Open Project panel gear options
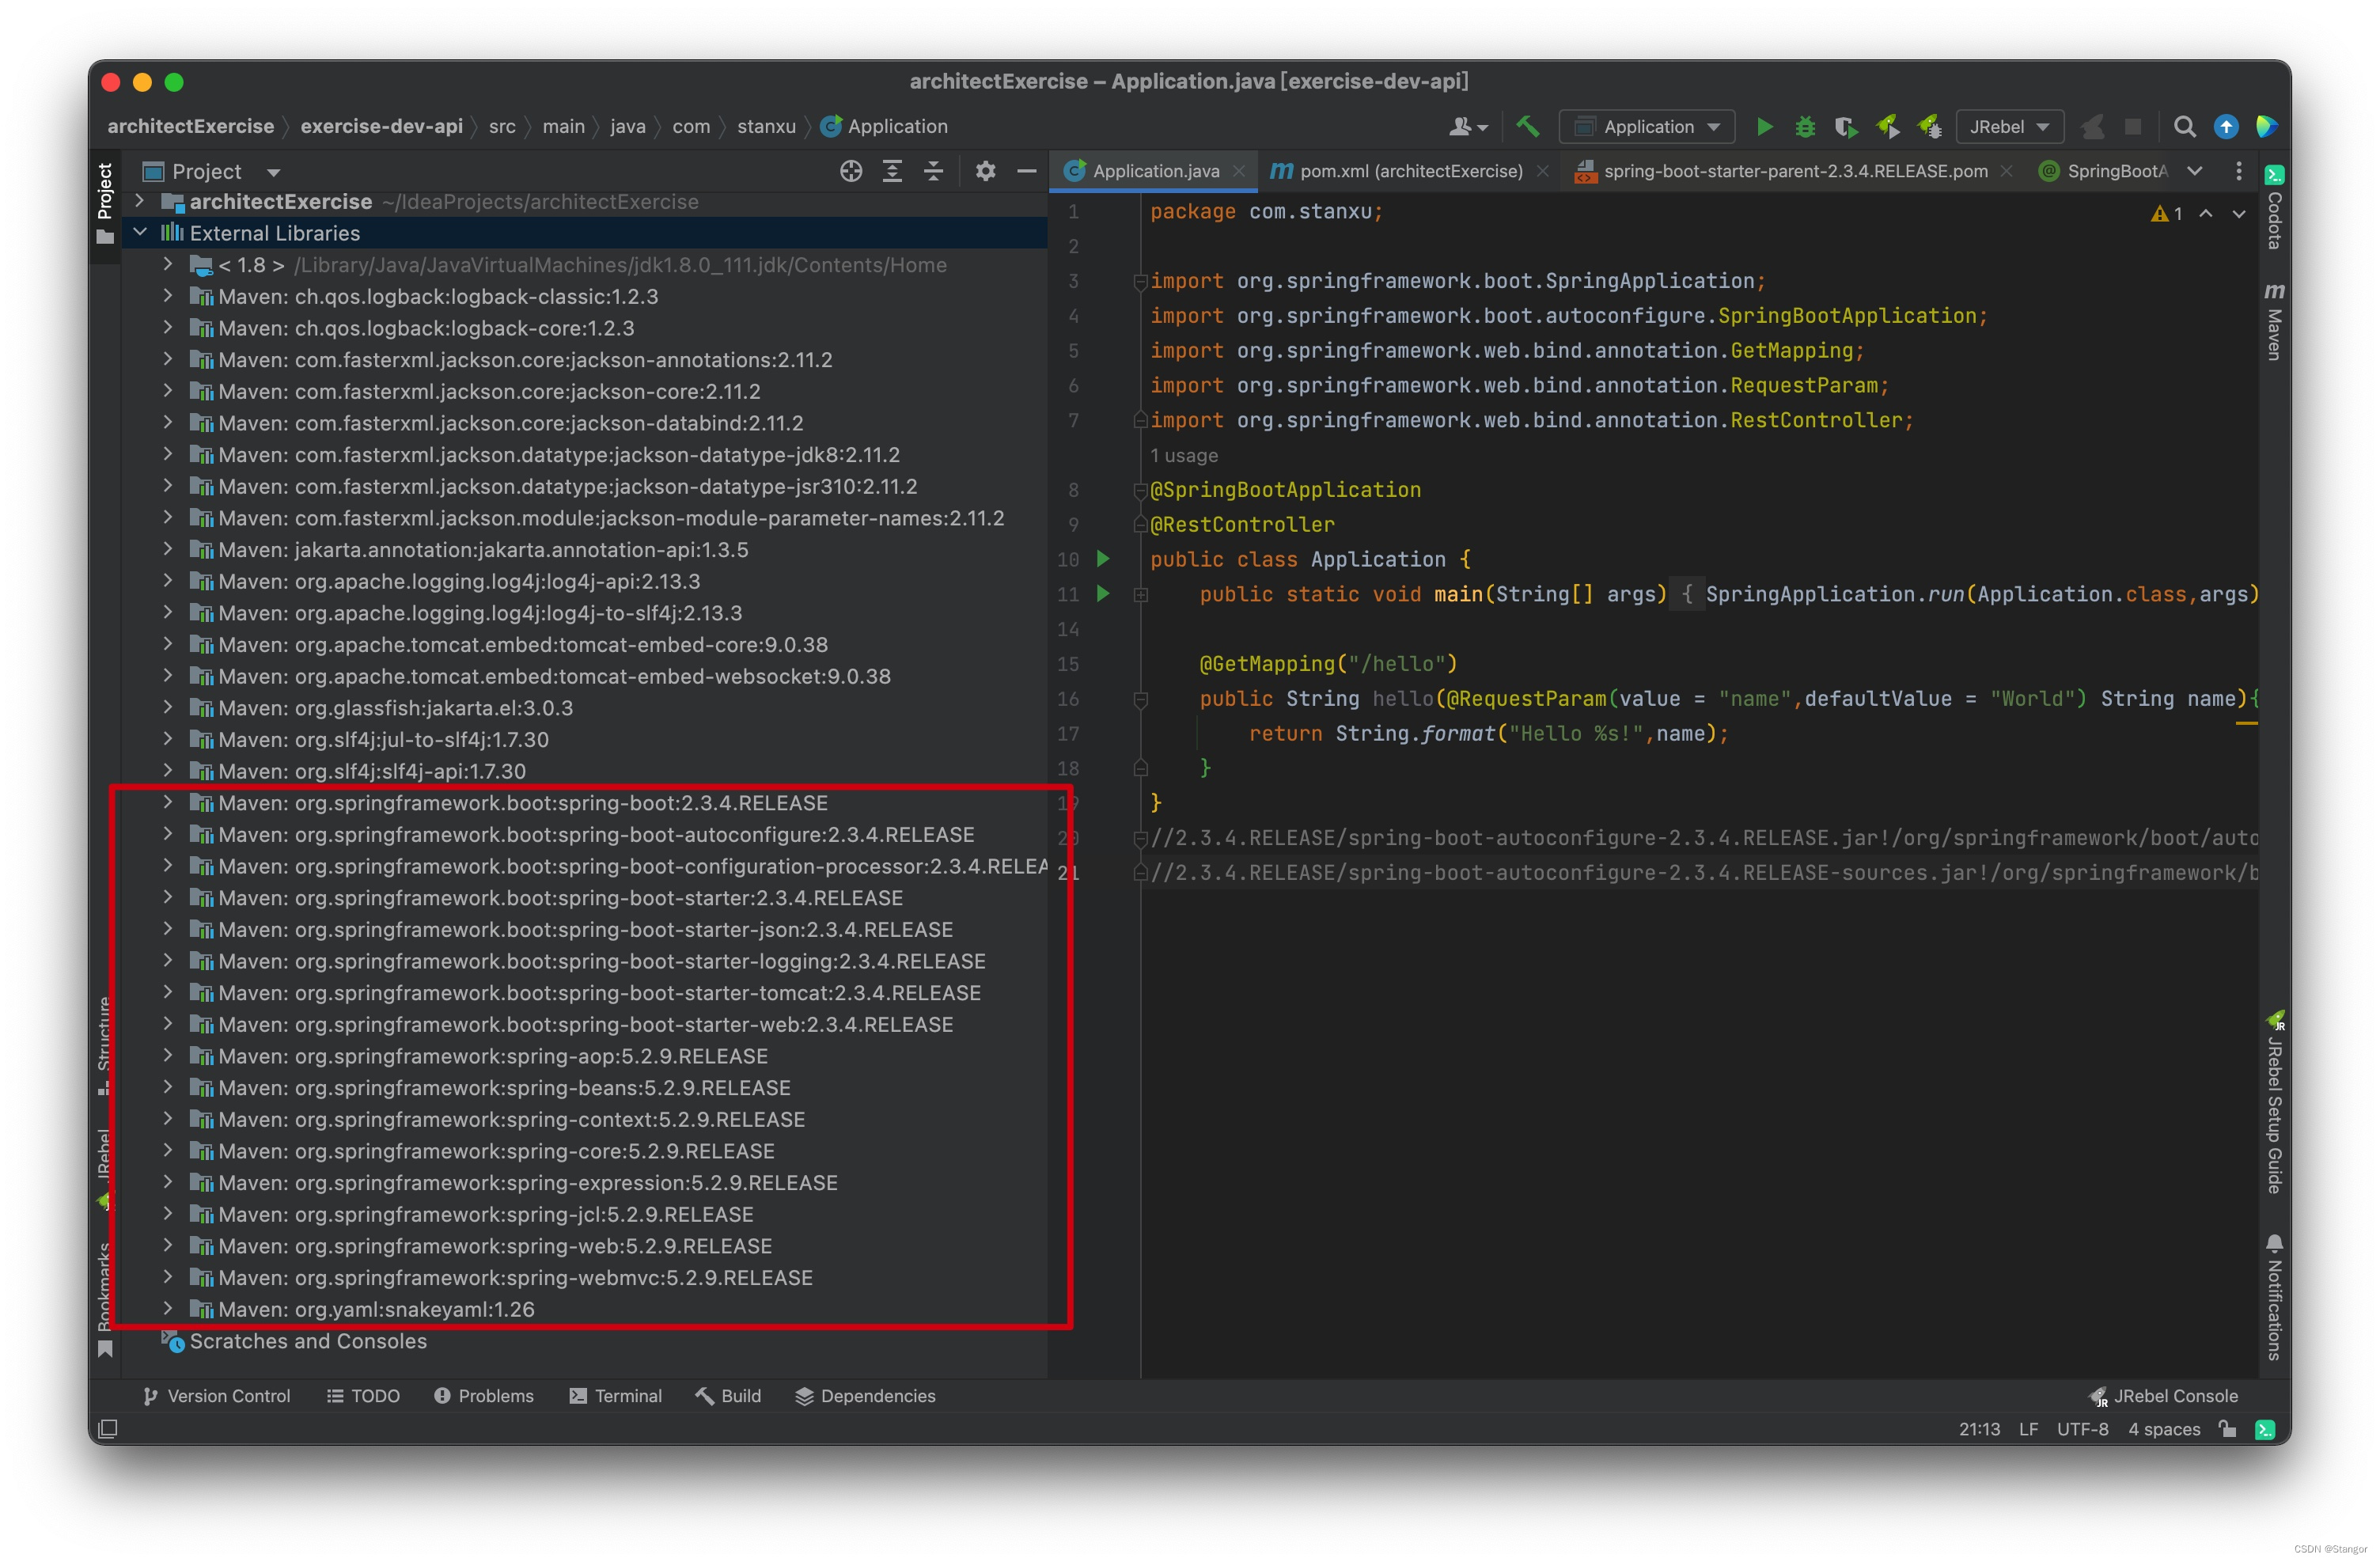Screen dimensions: 2380x1562 (985, 171)
